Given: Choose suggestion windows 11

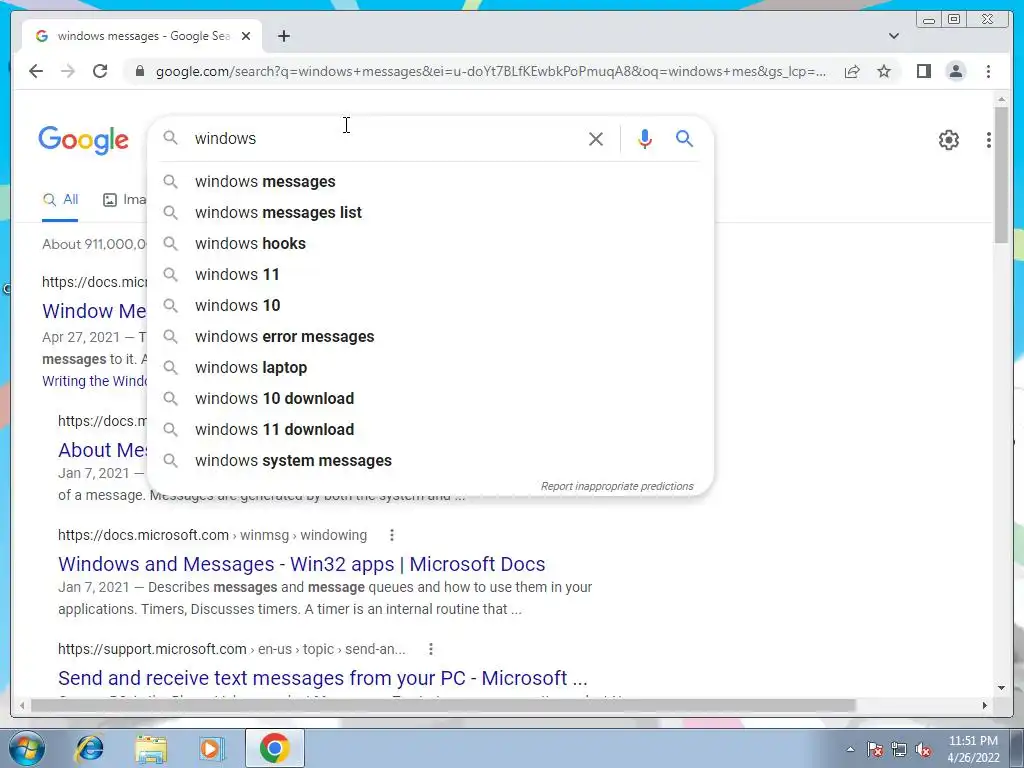Looking at the screenshot, I should 430,274.
